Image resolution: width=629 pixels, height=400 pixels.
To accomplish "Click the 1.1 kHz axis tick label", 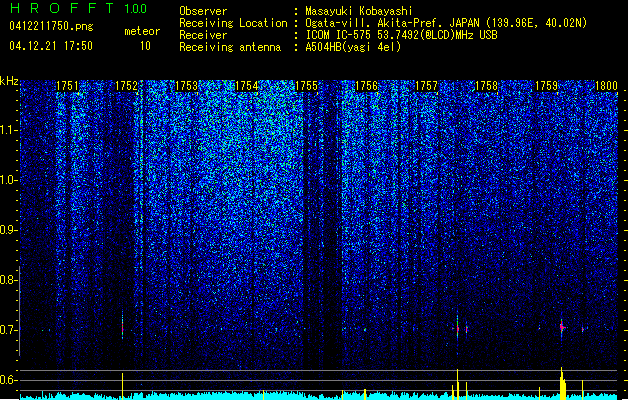I will point(7,130).
